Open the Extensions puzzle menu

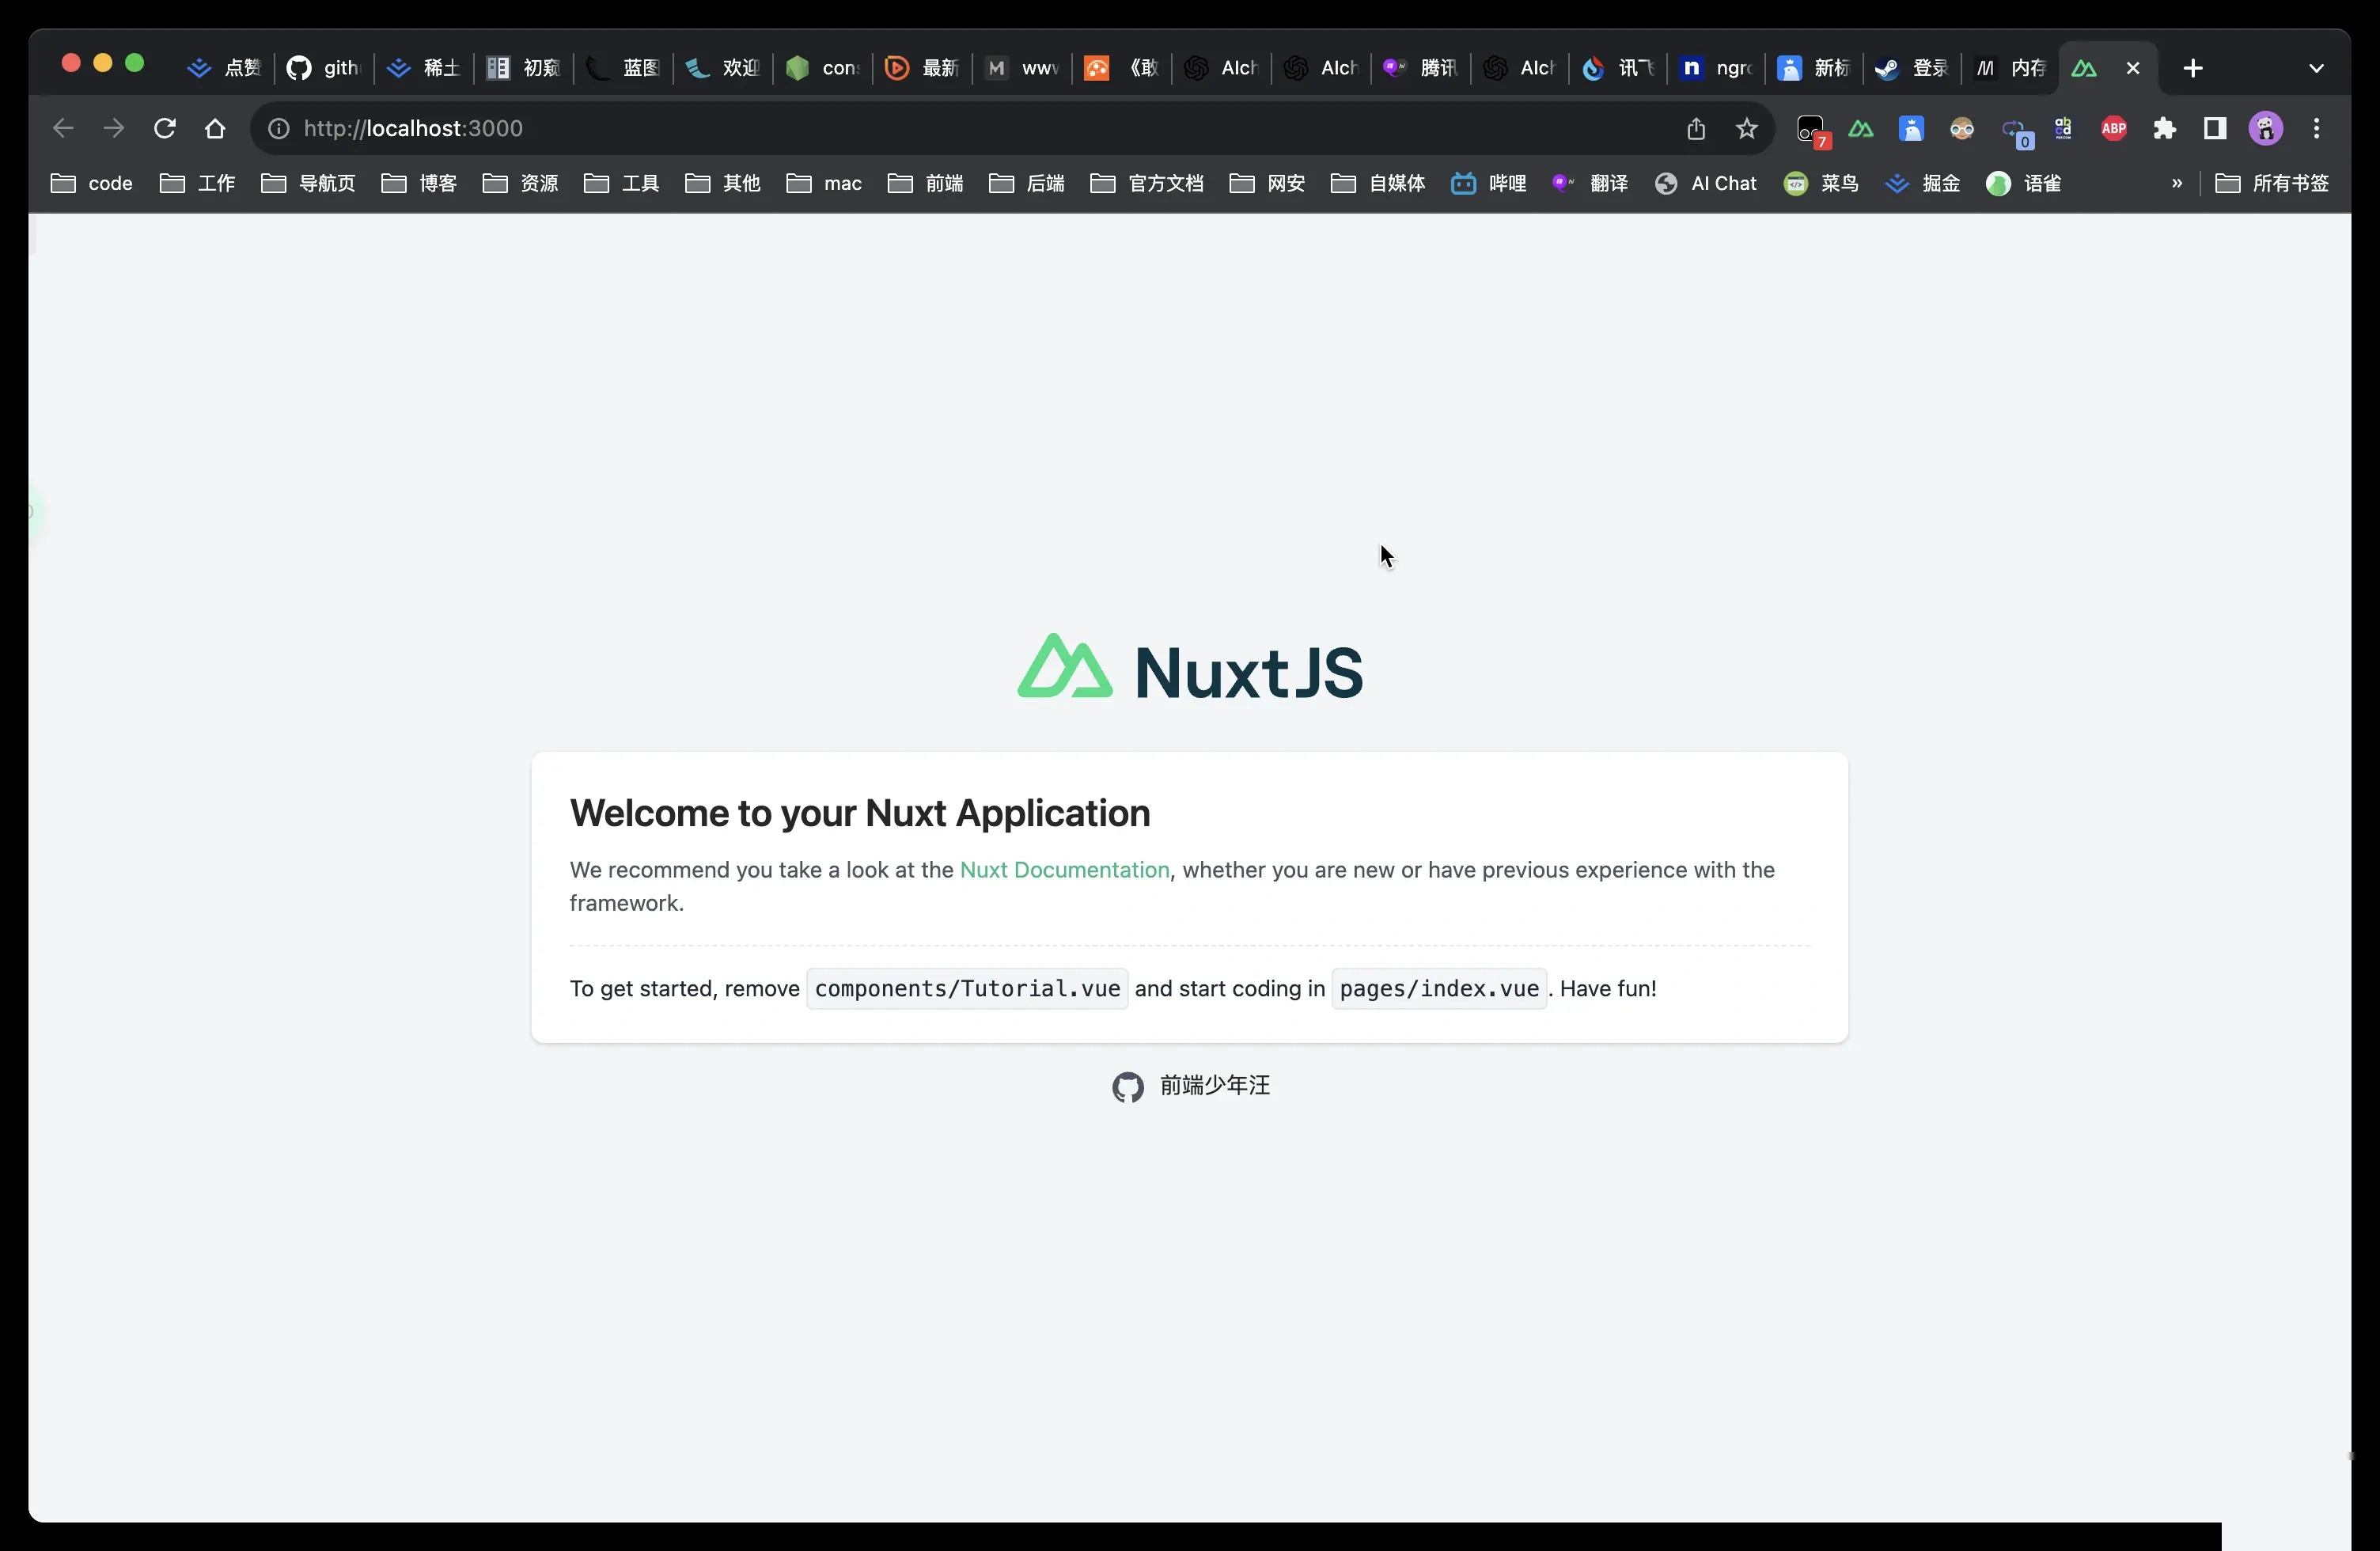[2165, 128]
